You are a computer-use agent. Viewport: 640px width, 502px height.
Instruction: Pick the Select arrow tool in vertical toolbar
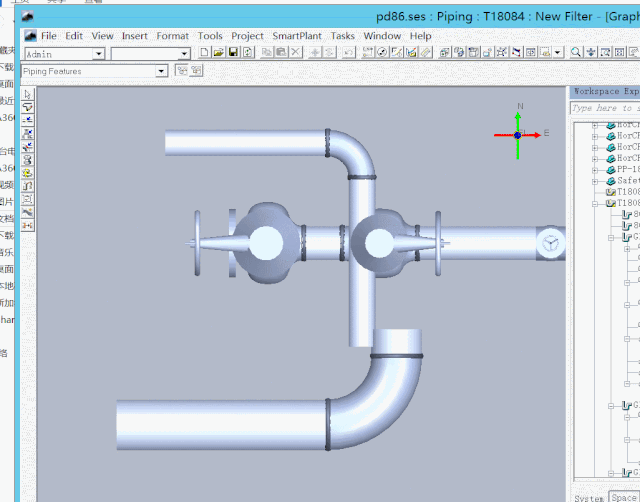(27, 94)
